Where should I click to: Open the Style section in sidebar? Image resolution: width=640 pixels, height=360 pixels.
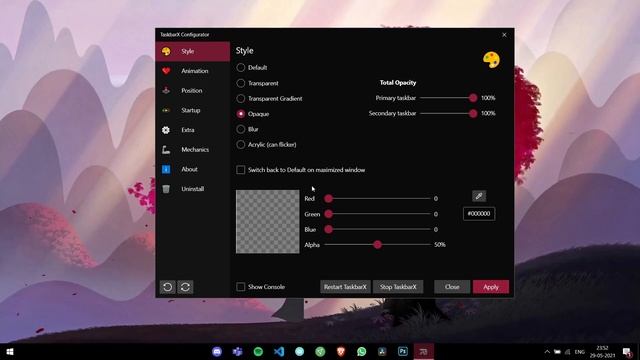pos(192,51)
